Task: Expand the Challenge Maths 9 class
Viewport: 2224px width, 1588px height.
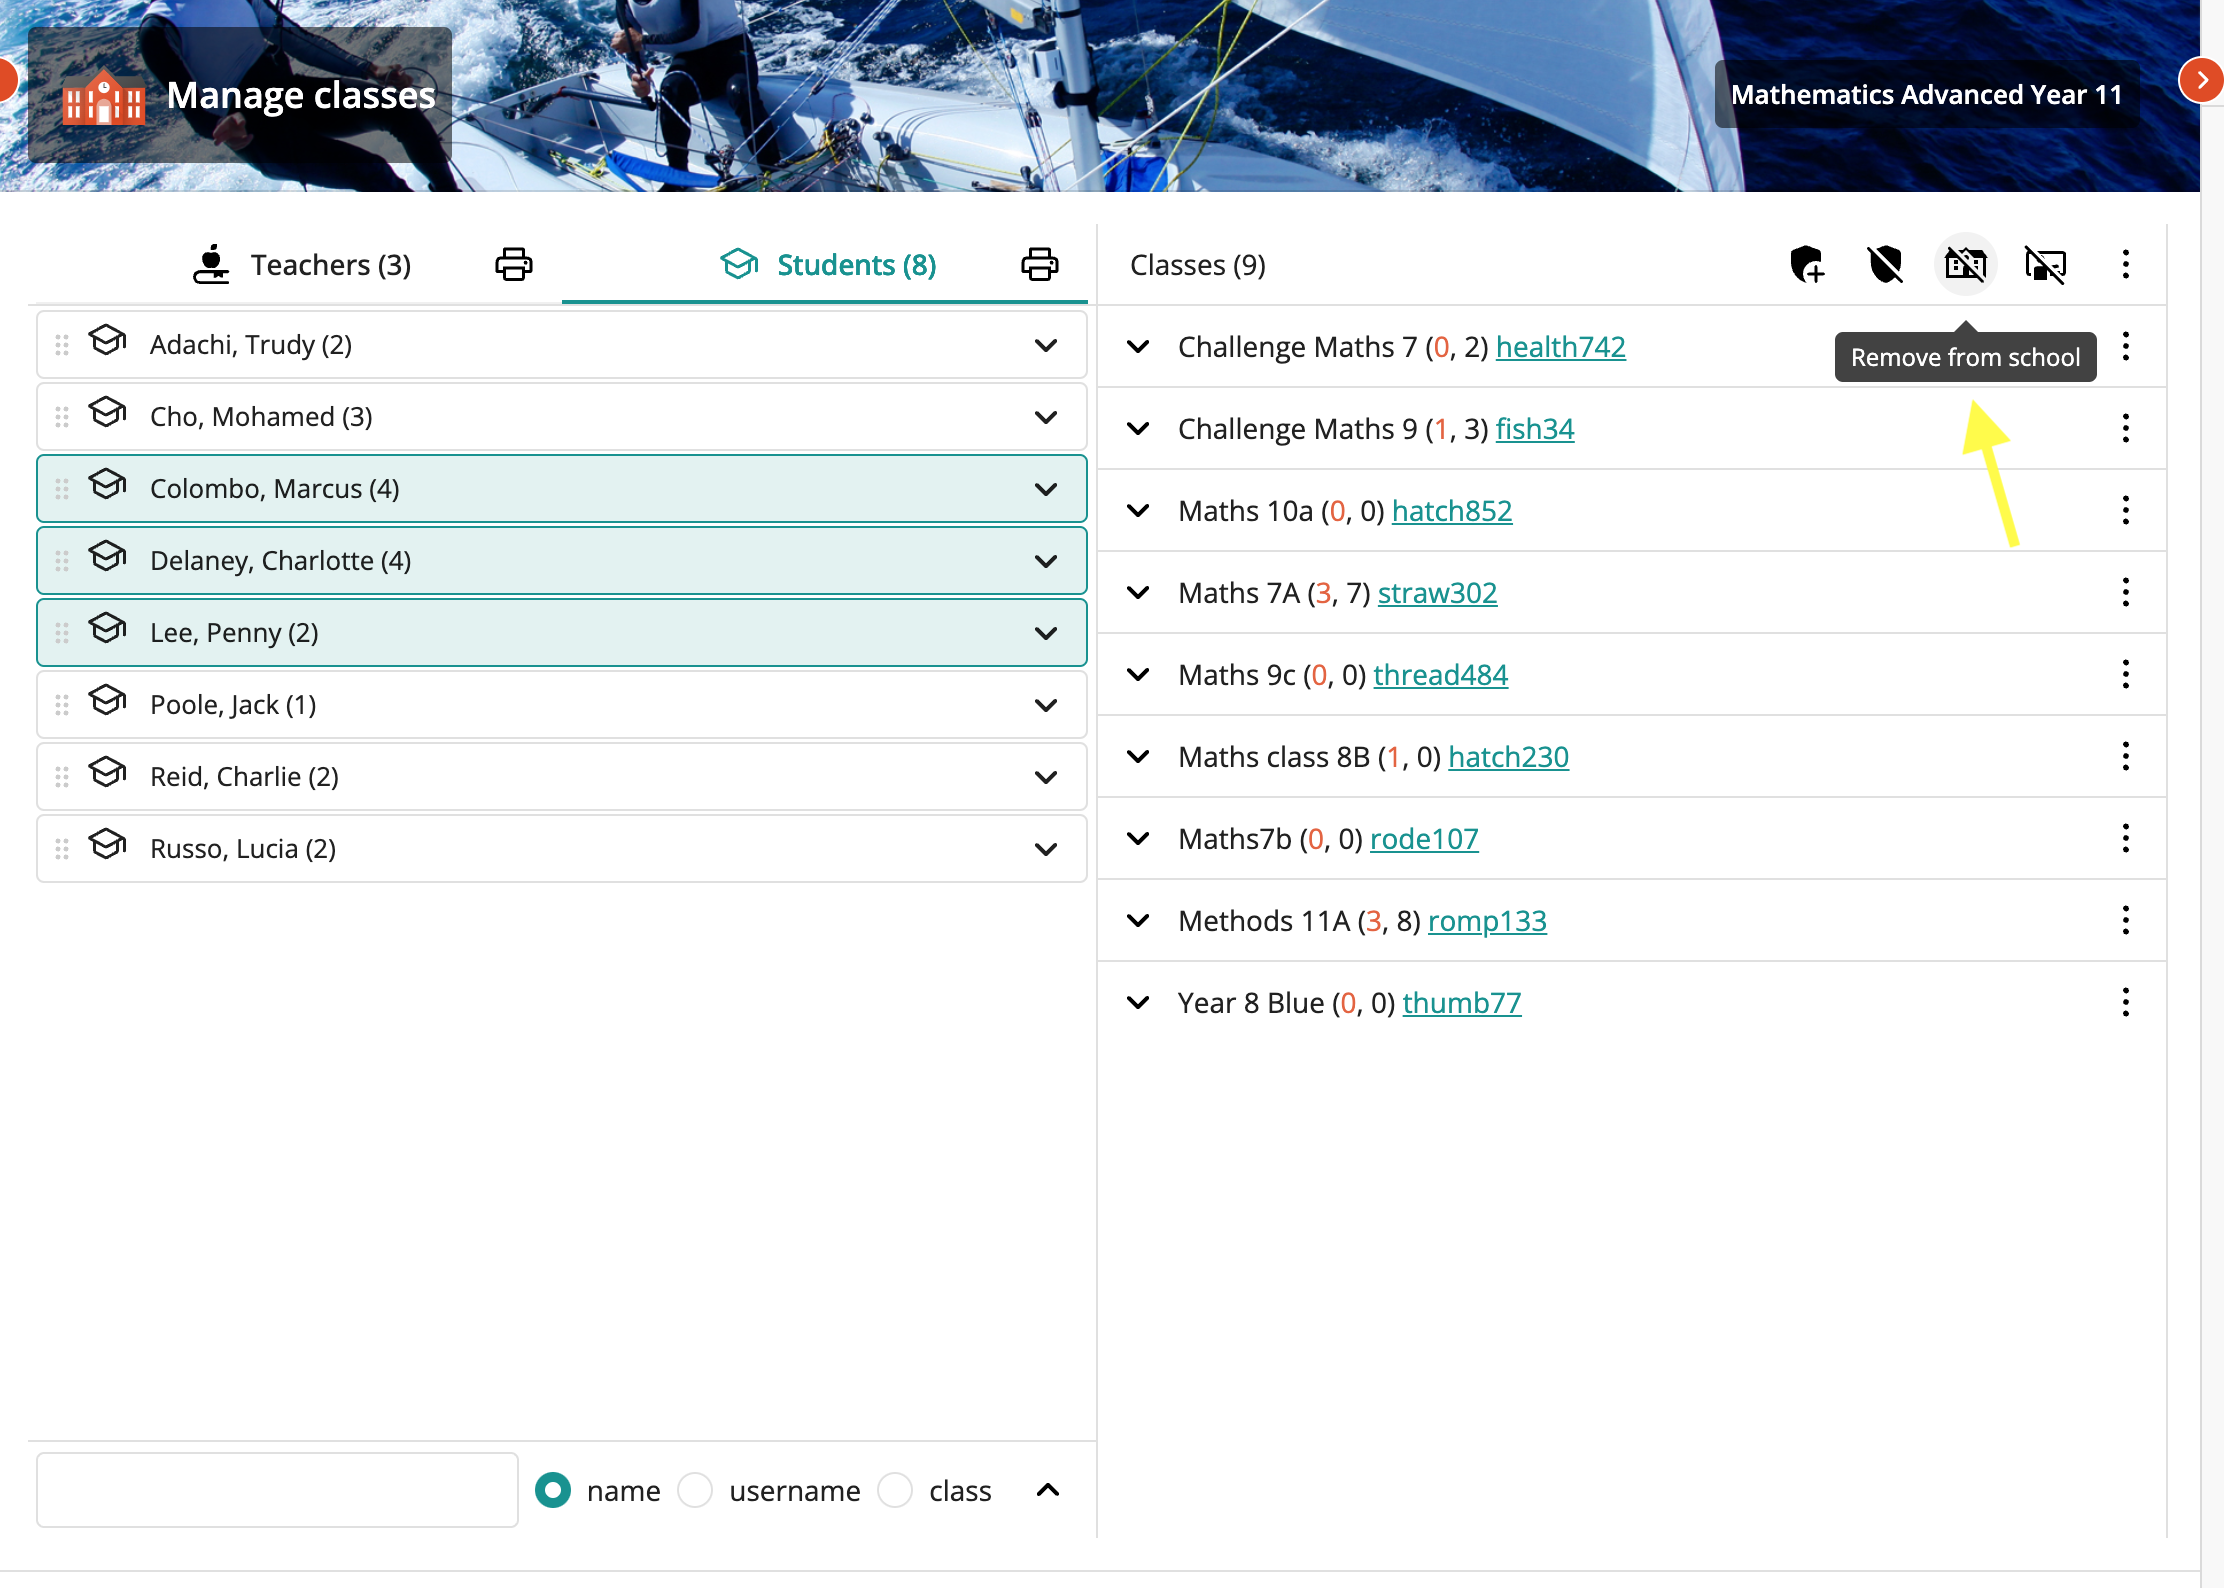Action: tap(1138, 429)
